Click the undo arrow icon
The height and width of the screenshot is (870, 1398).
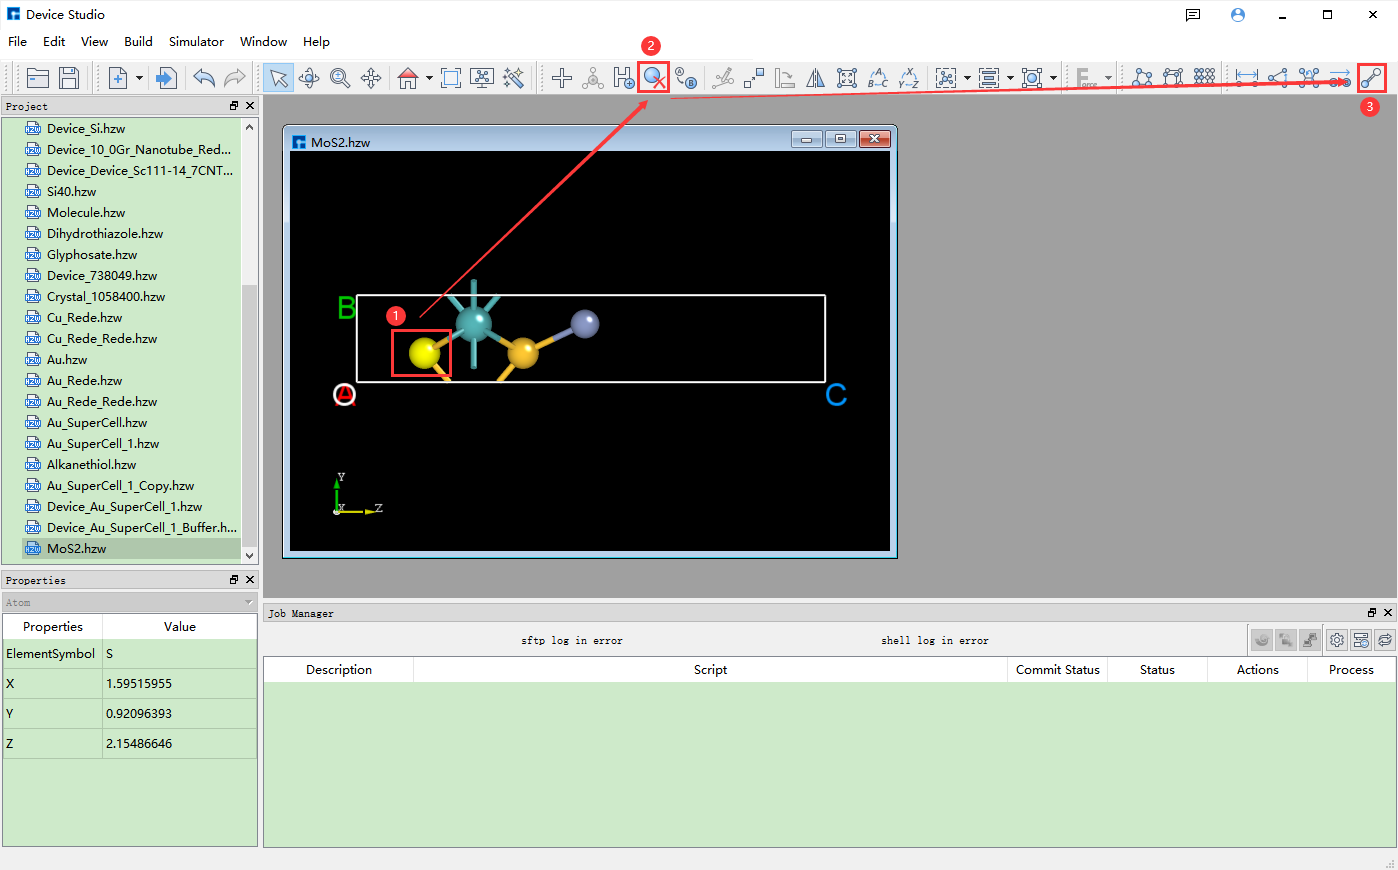pyautogui.click(x=204, y=77)
